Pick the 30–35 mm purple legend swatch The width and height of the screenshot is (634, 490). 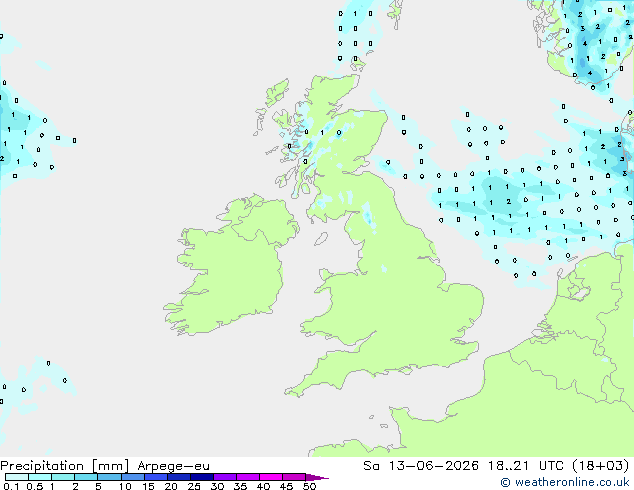tap(224, 477)
